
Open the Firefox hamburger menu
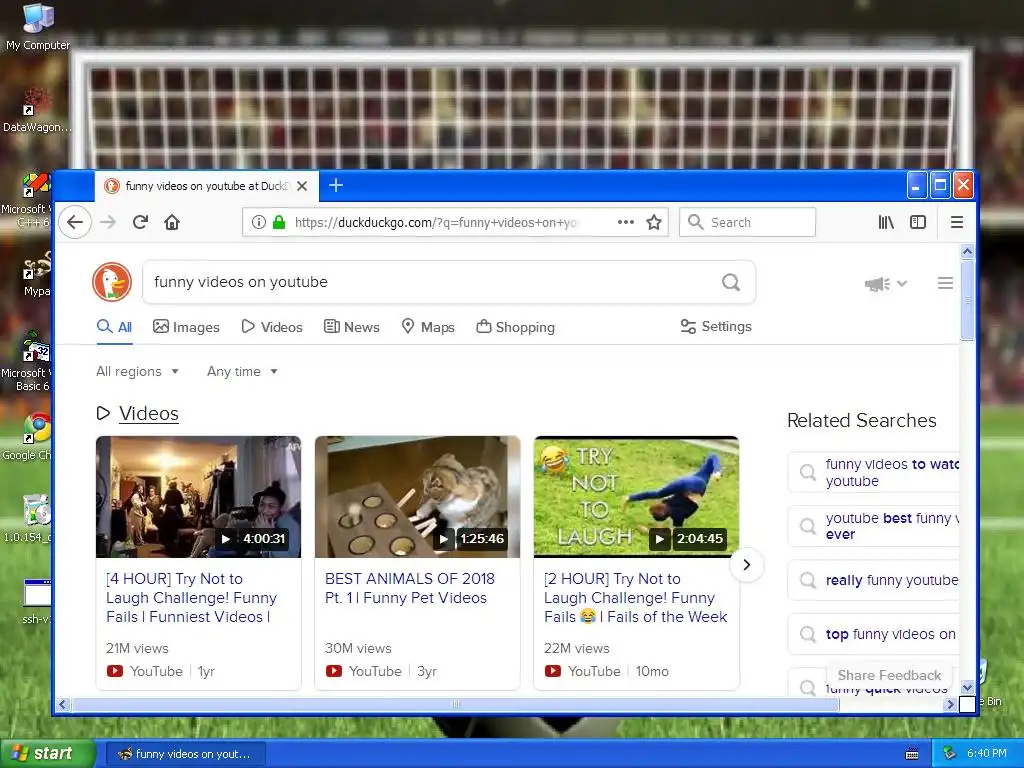point(957,222)
